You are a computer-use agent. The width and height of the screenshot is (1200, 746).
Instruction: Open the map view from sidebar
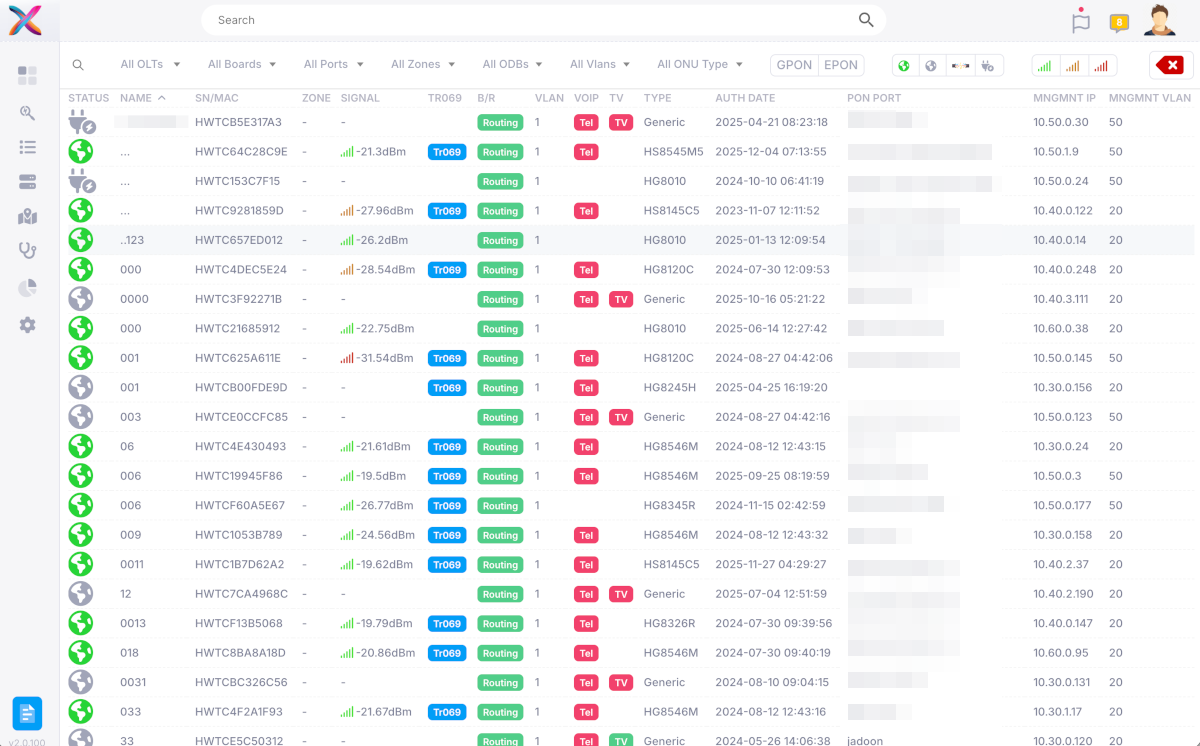coord(27,217)
